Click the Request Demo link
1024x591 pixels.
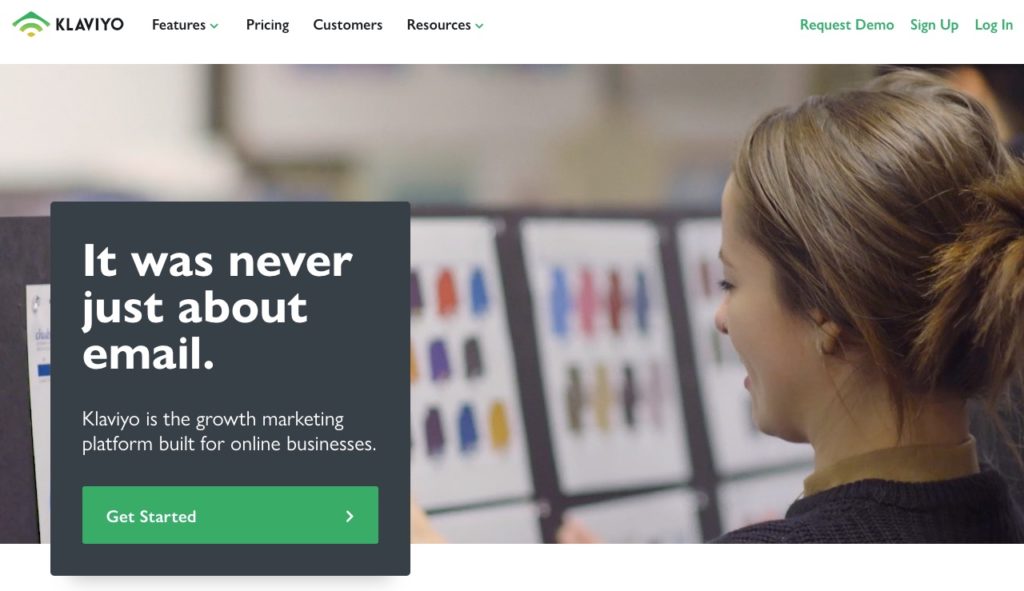coord(846,25)
